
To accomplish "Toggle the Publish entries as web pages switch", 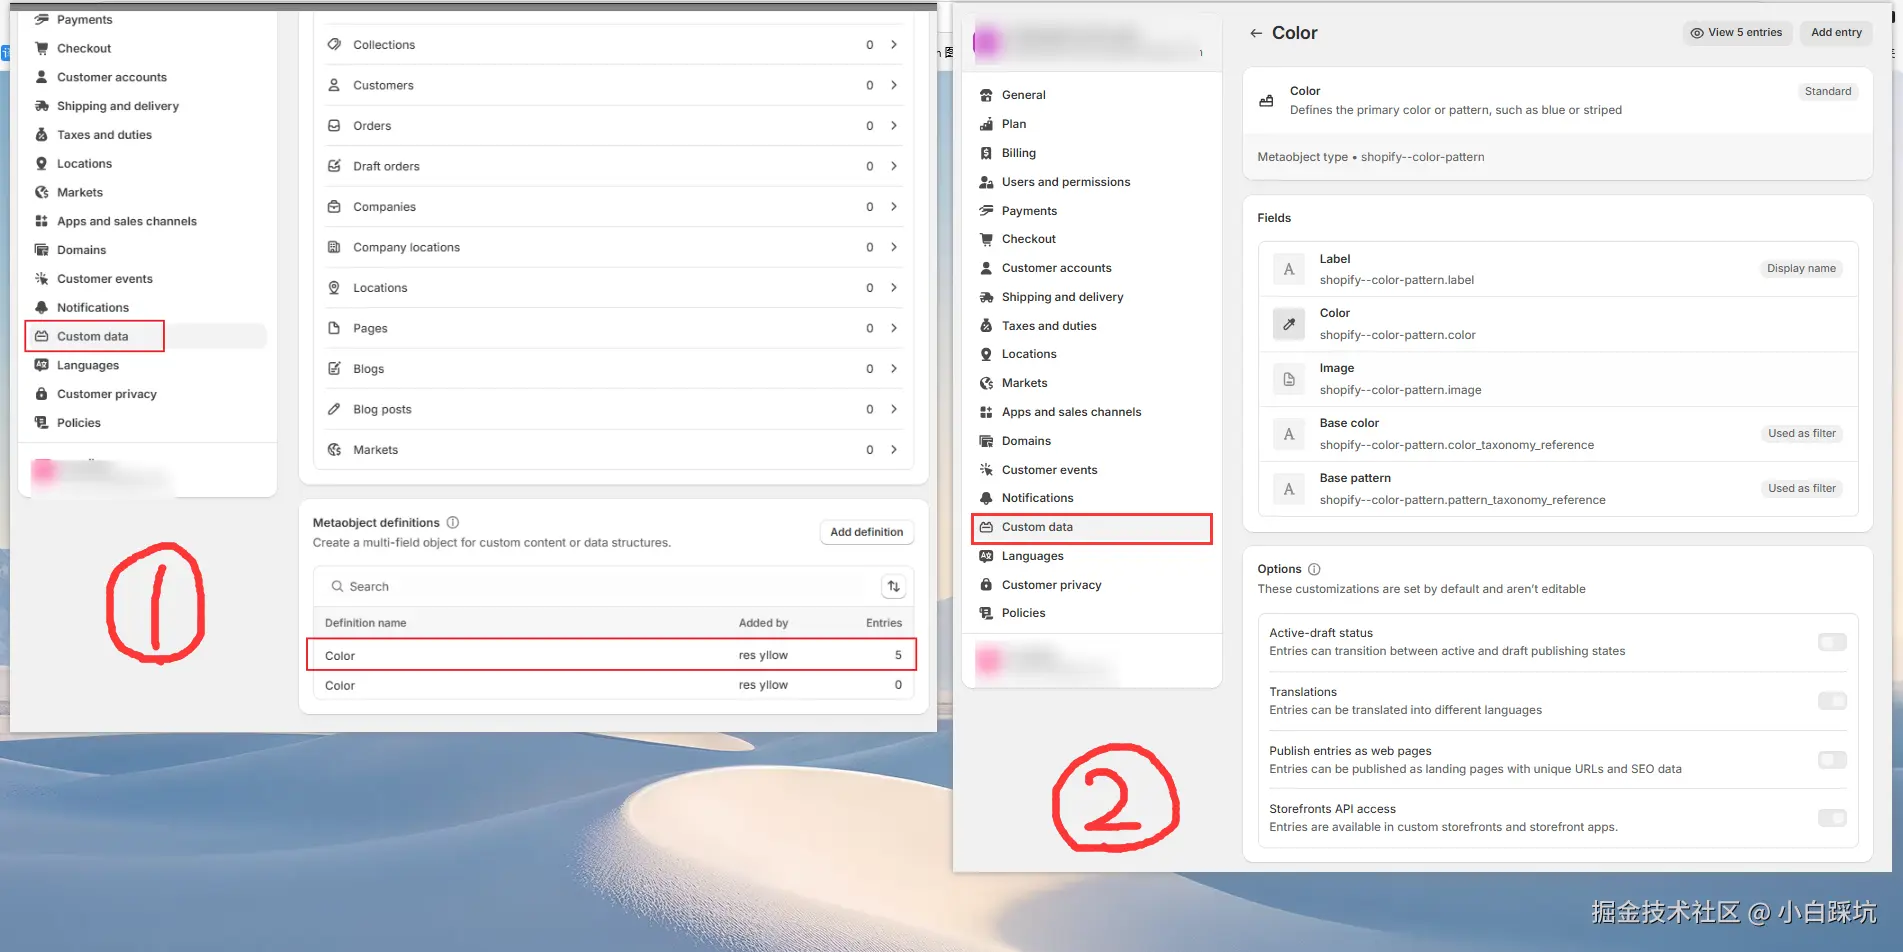I will (x=1832, y=760).
